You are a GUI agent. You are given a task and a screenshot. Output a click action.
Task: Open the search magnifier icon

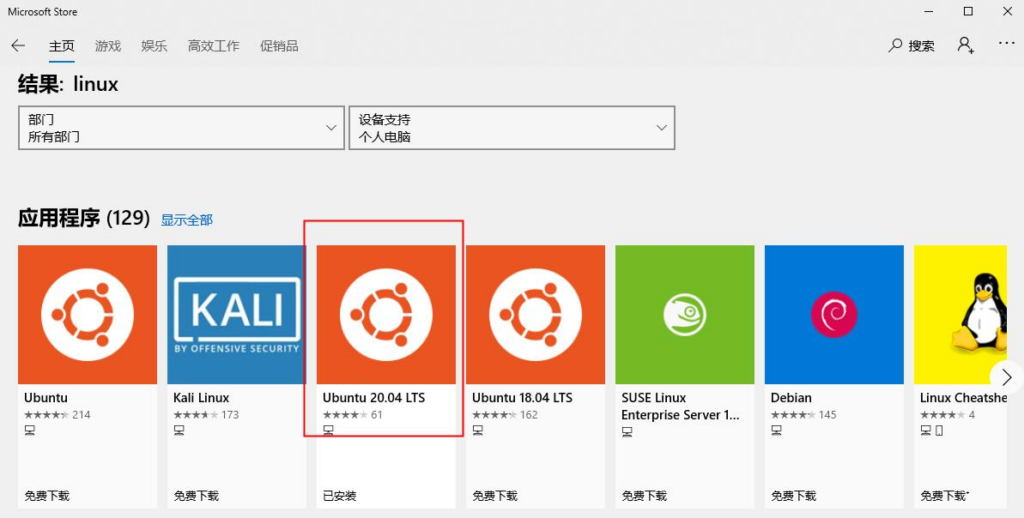click(x=895, y=46)
